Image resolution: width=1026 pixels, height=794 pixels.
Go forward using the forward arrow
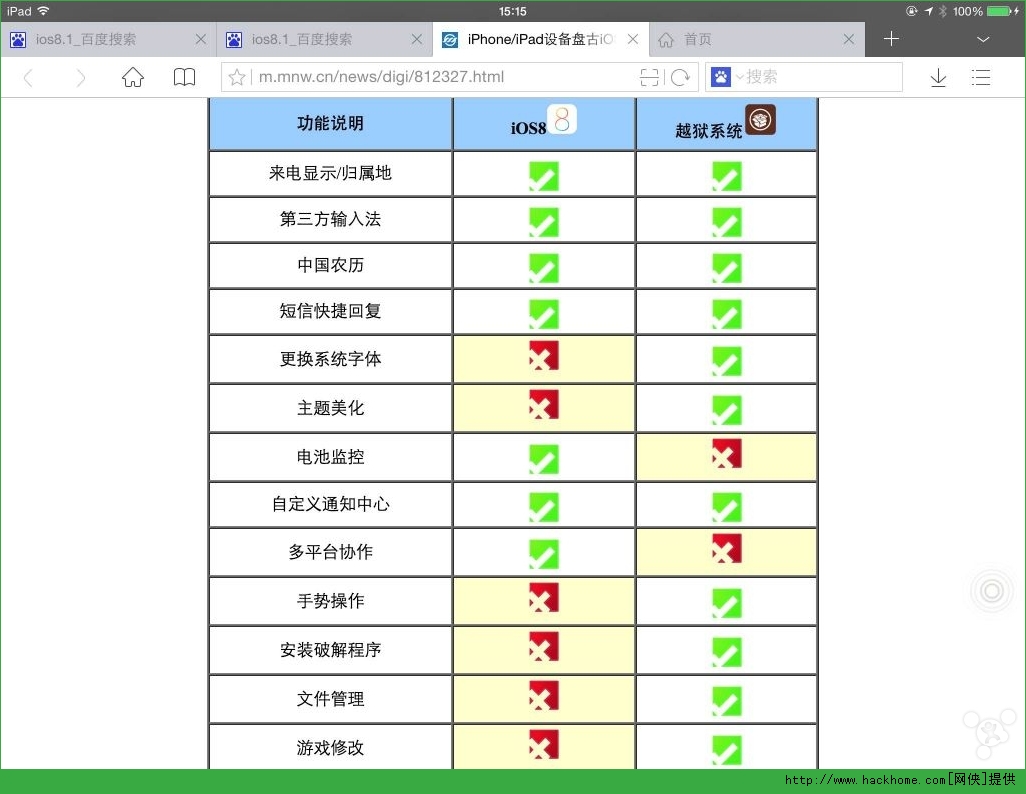(80, 78)
